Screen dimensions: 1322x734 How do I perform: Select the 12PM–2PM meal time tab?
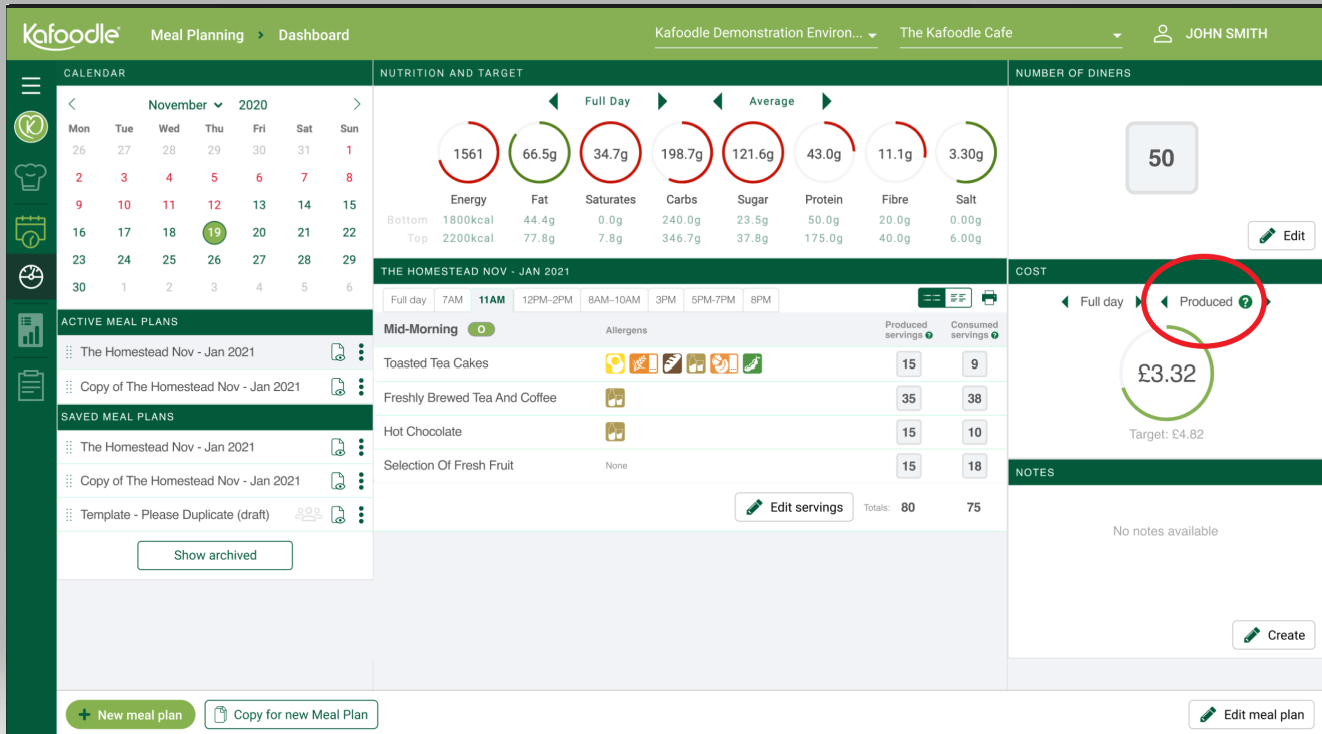tap(547, 300)
